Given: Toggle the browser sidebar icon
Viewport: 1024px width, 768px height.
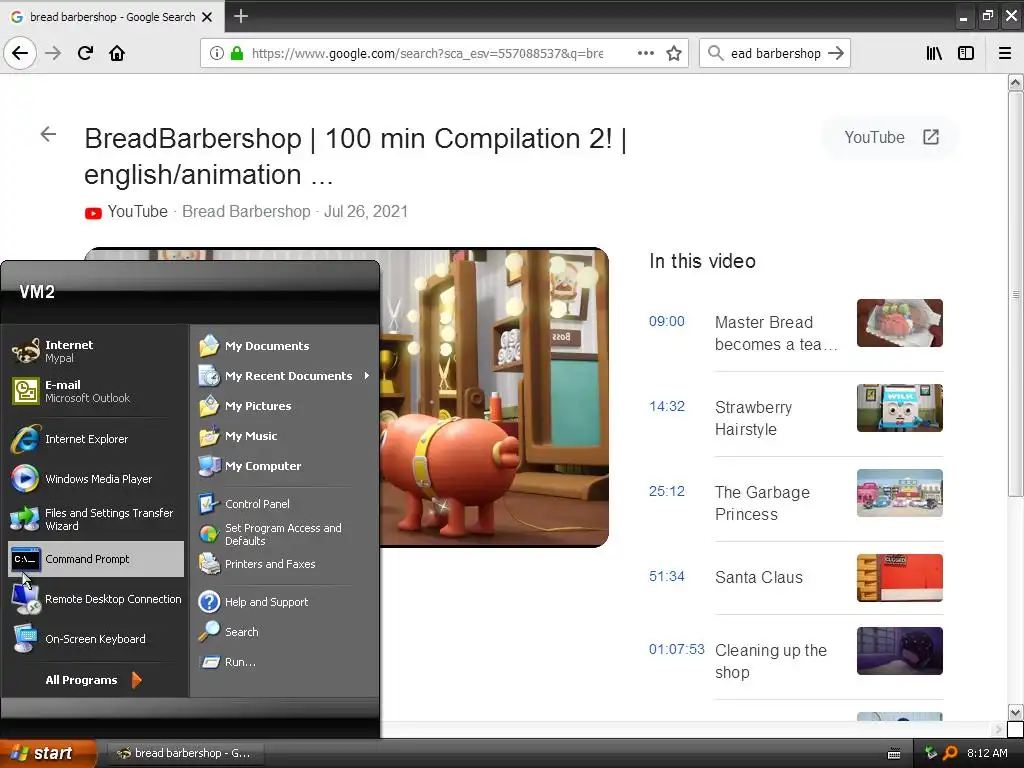Looking at the screenshot, I should coord(966,53).
